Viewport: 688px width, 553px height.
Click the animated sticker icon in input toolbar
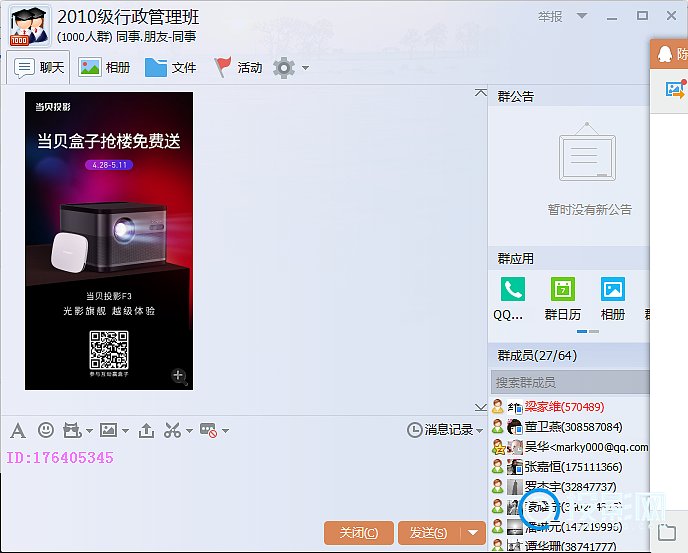pos(72,431)
